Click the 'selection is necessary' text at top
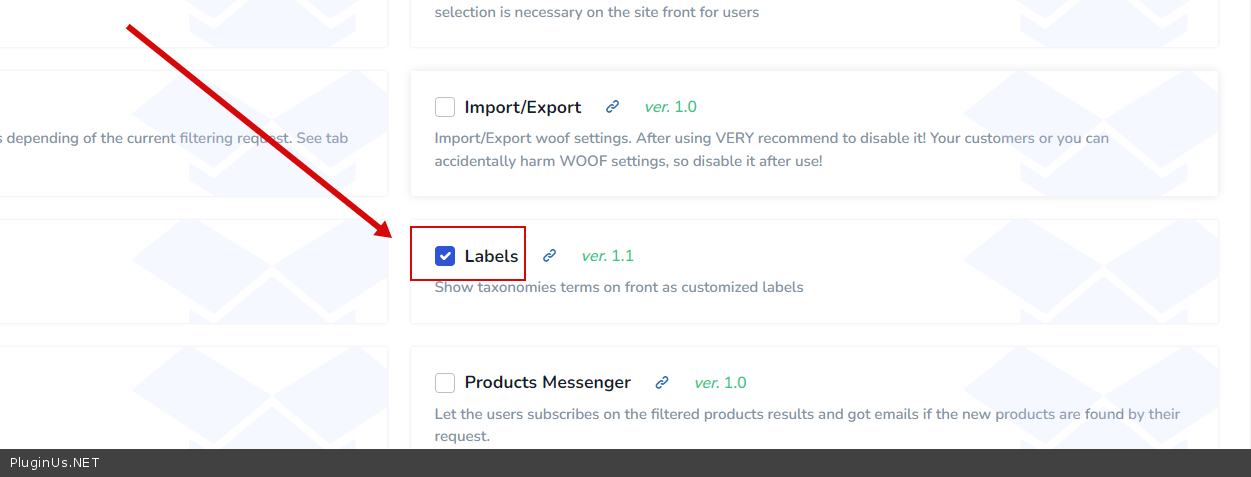 point(596,13)
